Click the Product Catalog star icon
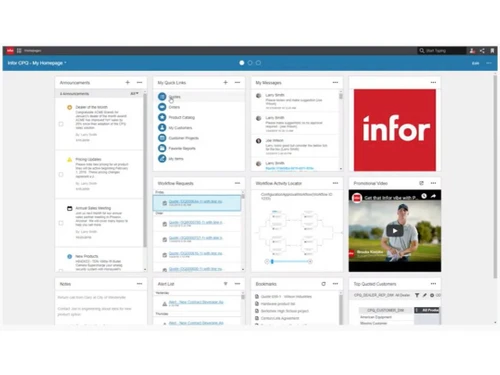Viewport: 500px width, 375px height. pos(162,117)
